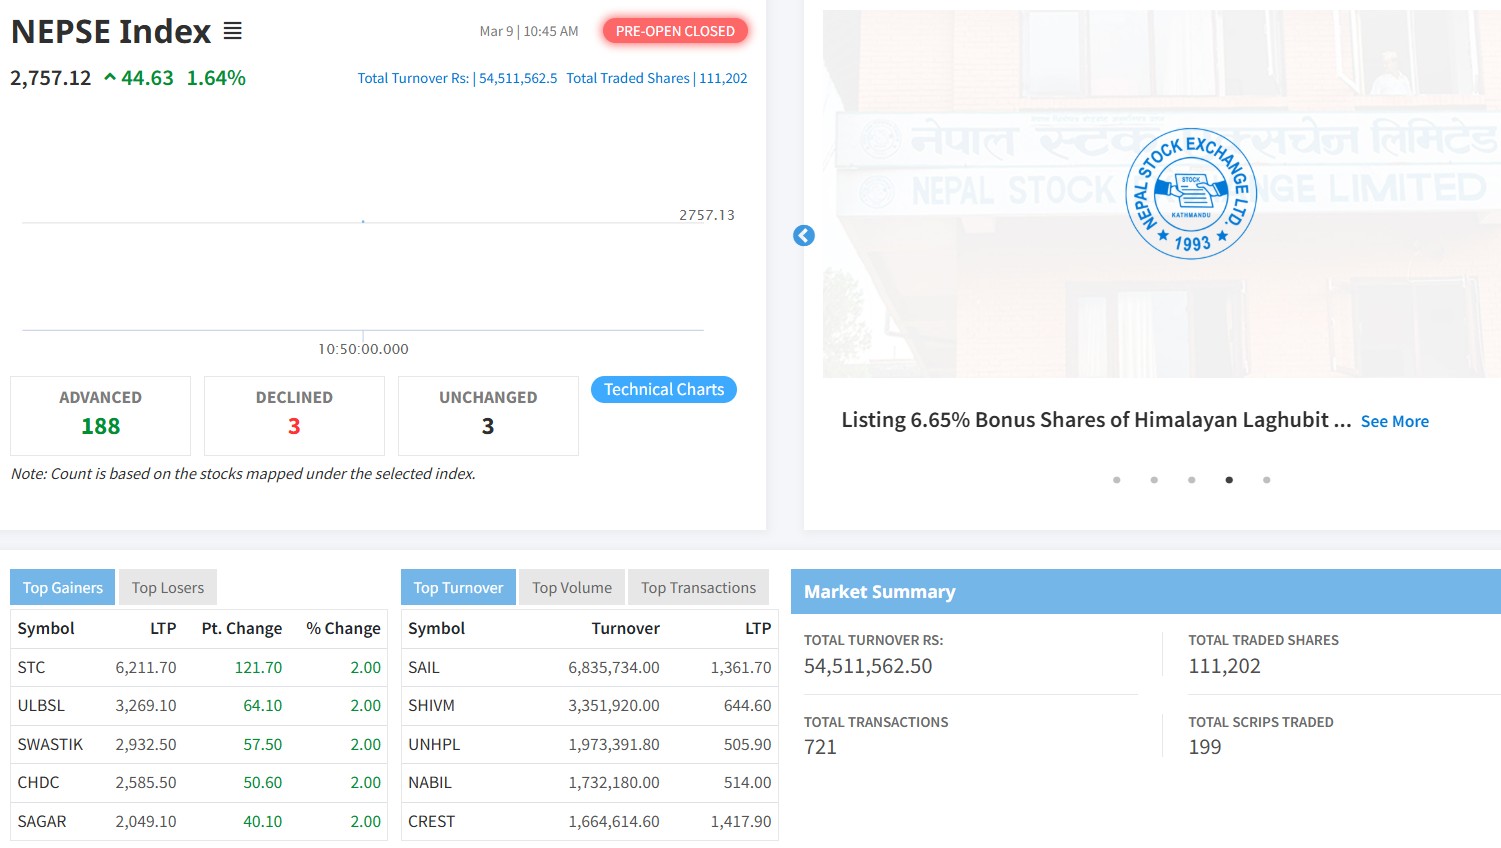Image resolution: width=1501 pixels, height=848 pixels.
Task: Click the Nepal Stock Exchange logo
Action: pyautogui.click(x=1190, y=194)
